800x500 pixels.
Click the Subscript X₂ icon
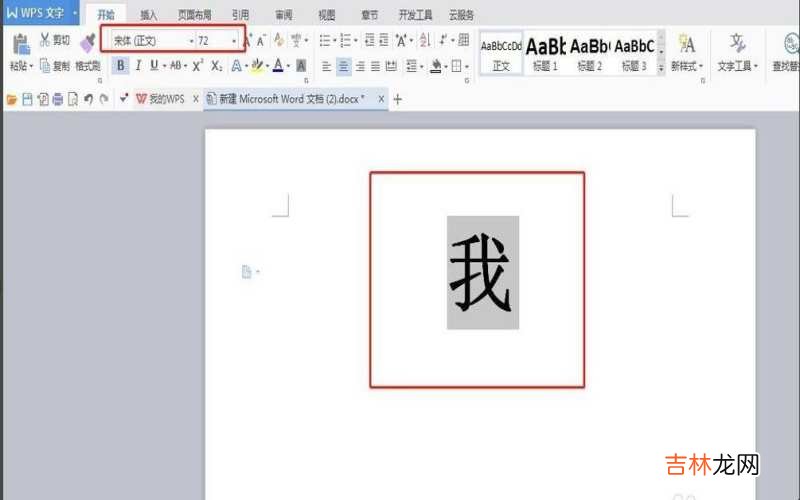216,66
